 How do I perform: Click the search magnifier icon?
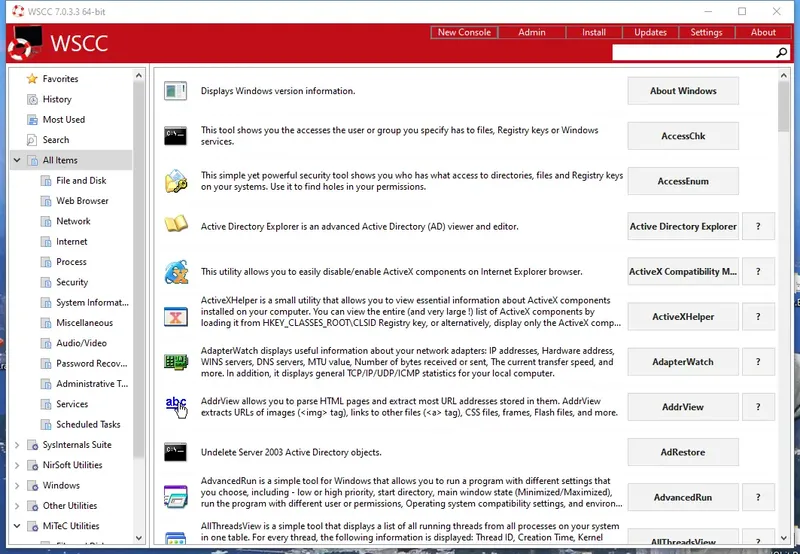(781, 53)
